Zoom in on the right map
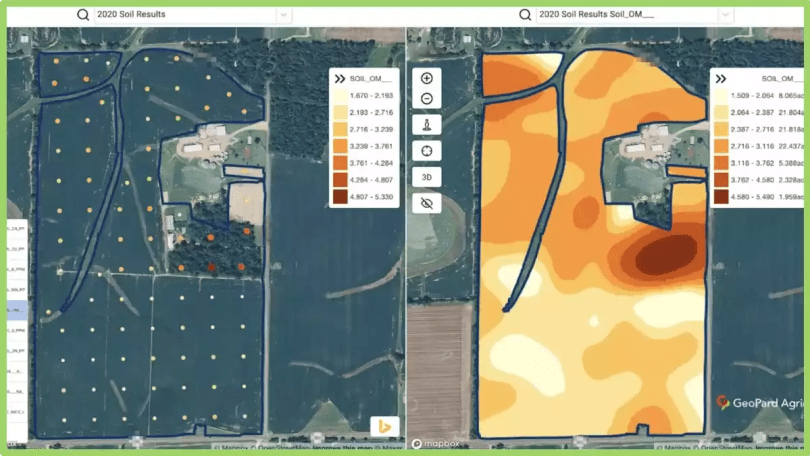Image resolution: width=810 pixels, height=456 pixels. [x=427, y=78]
